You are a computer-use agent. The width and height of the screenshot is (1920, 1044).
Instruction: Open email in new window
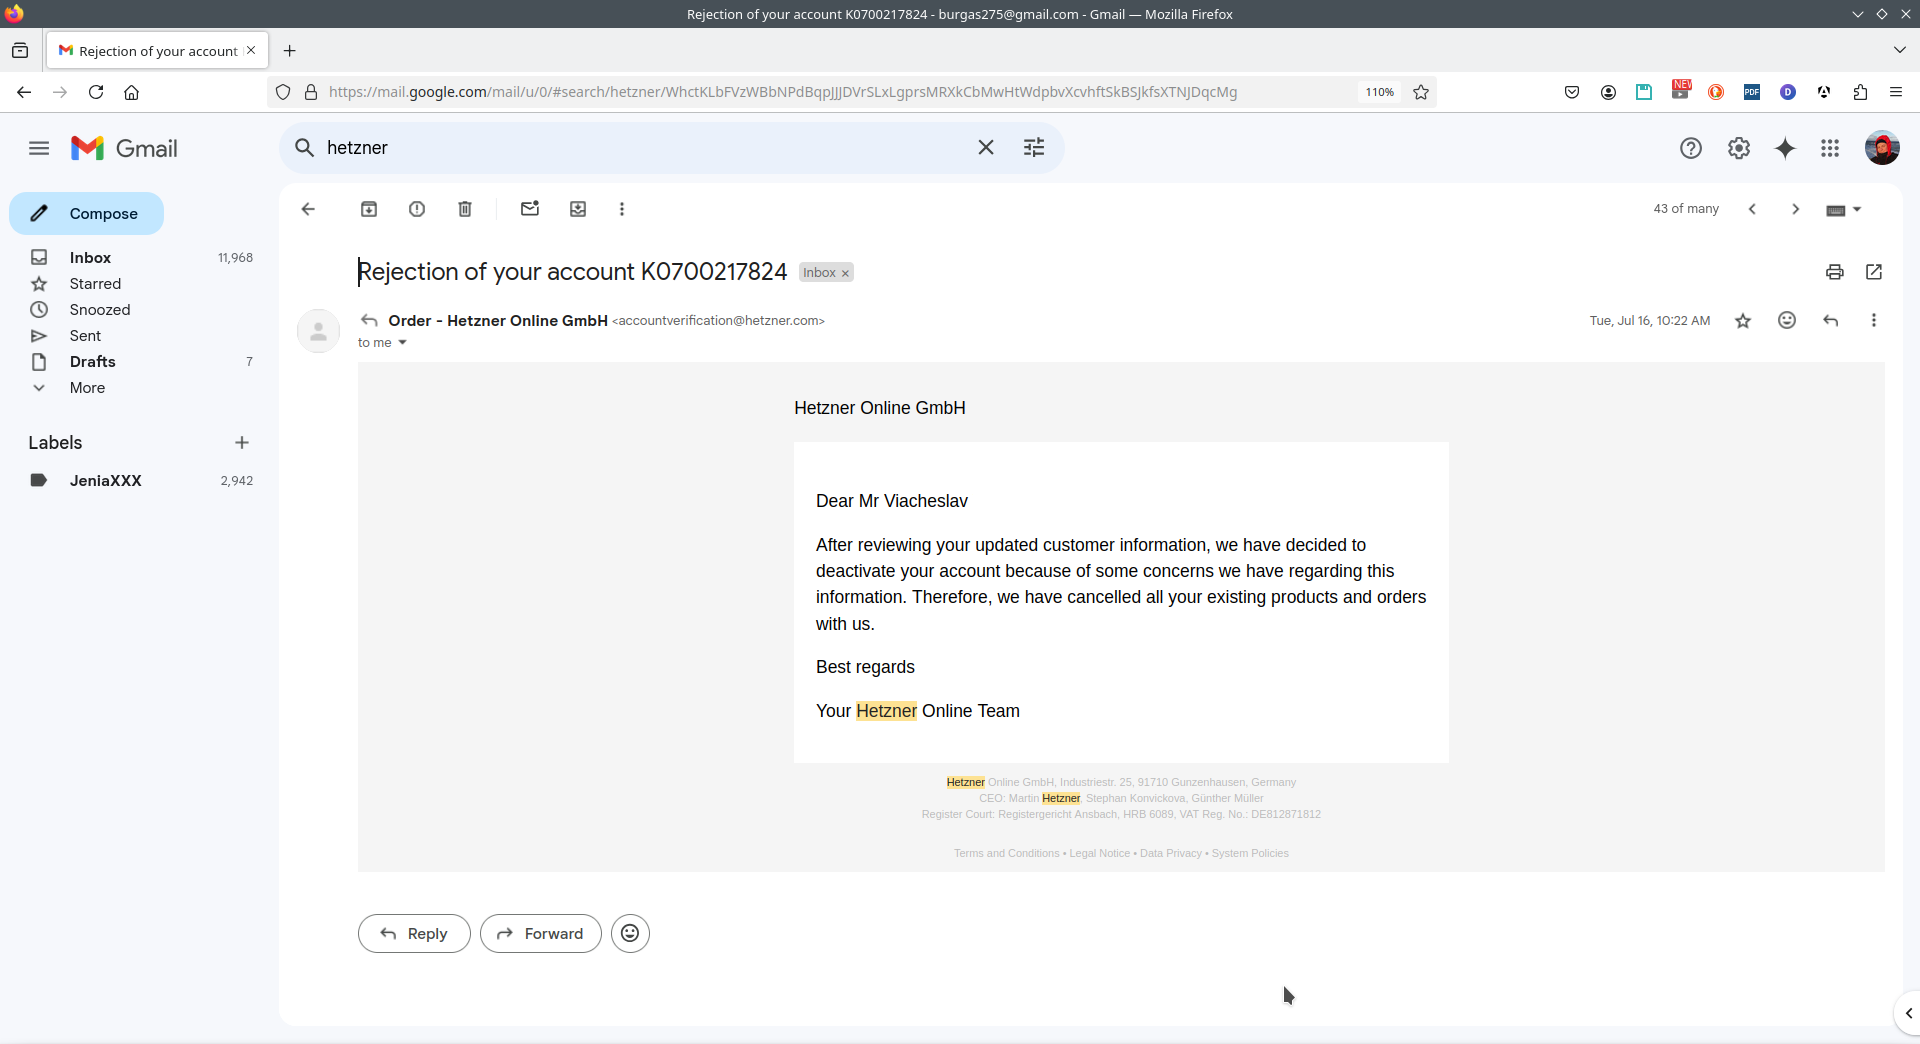click(x=1874, y=272)
